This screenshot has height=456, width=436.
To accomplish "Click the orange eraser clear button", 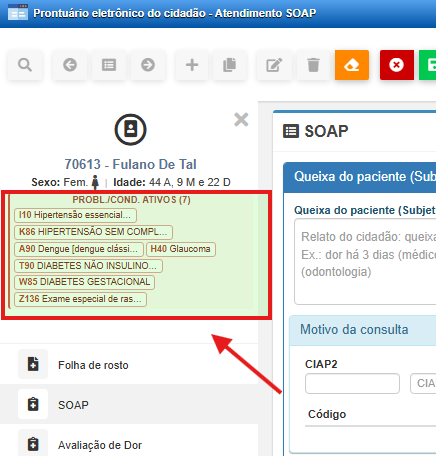I will point(352,65).
